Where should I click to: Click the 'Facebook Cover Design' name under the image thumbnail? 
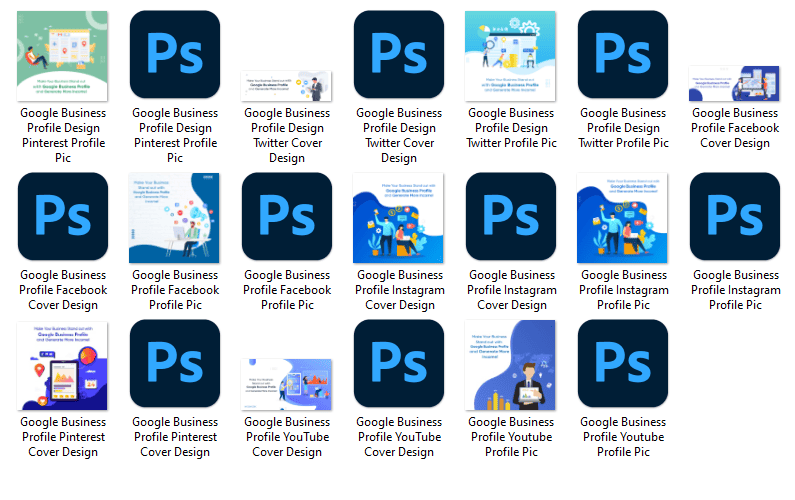click(735, 128)
